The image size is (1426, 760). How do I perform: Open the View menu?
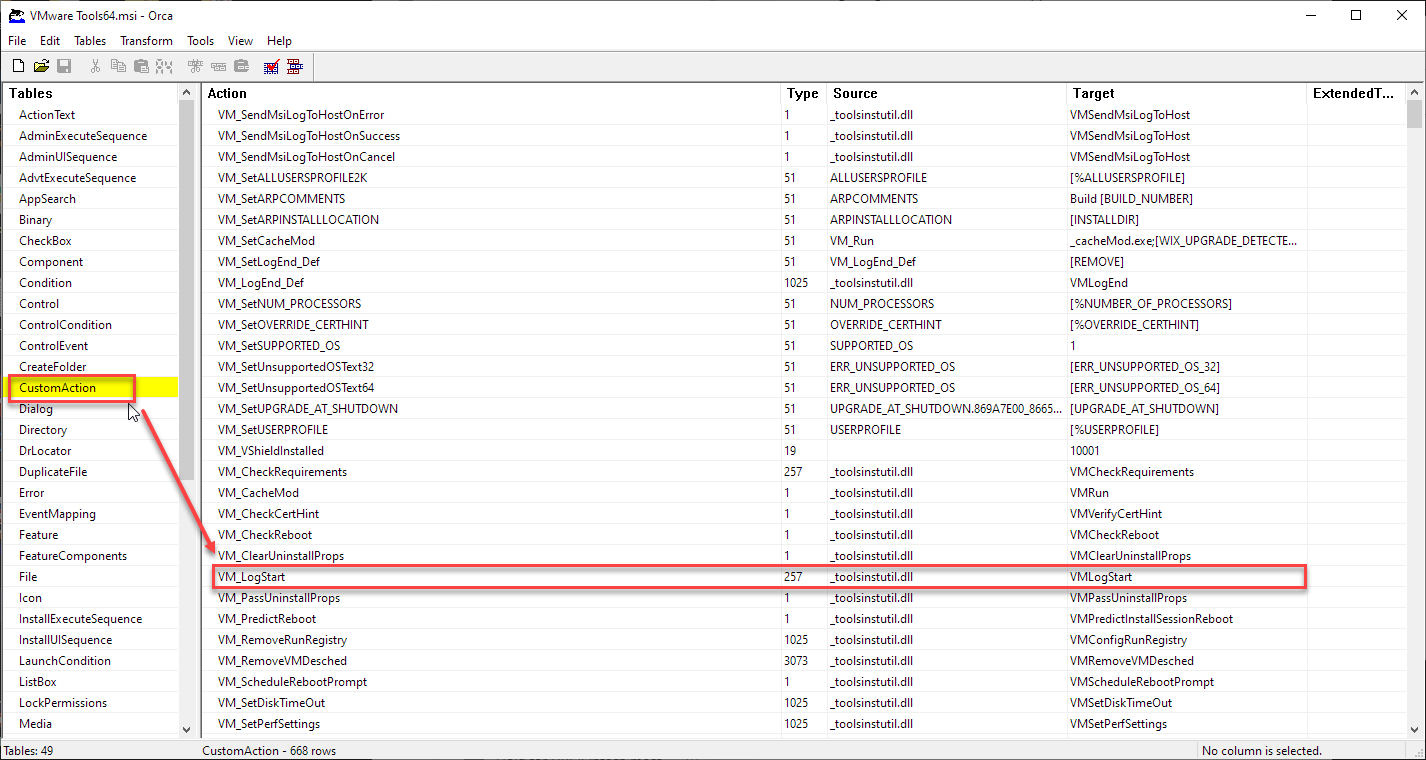click(239, 41)
